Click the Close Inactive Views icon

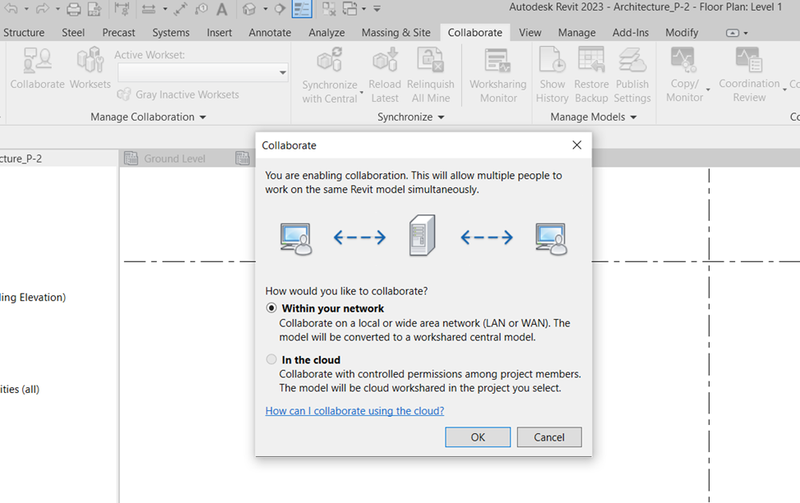(329, 9)
